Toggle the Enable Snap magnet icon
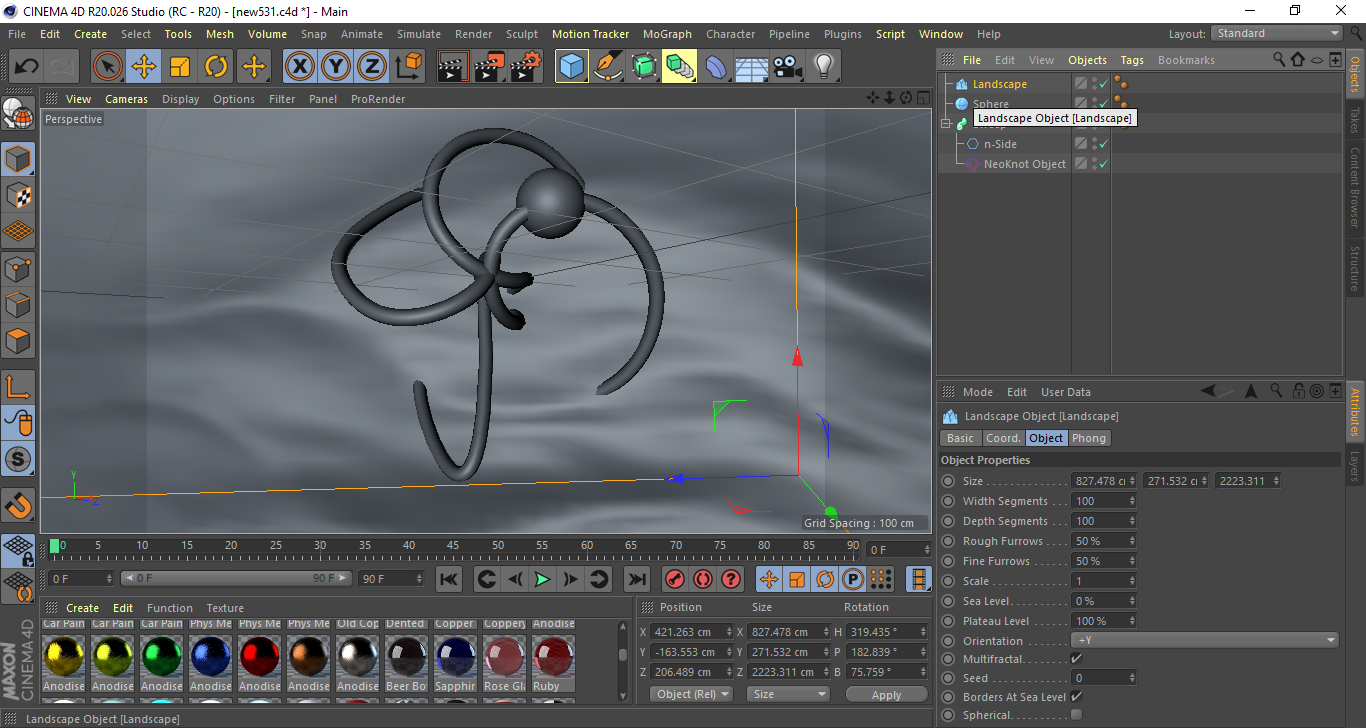 point(18,505)
